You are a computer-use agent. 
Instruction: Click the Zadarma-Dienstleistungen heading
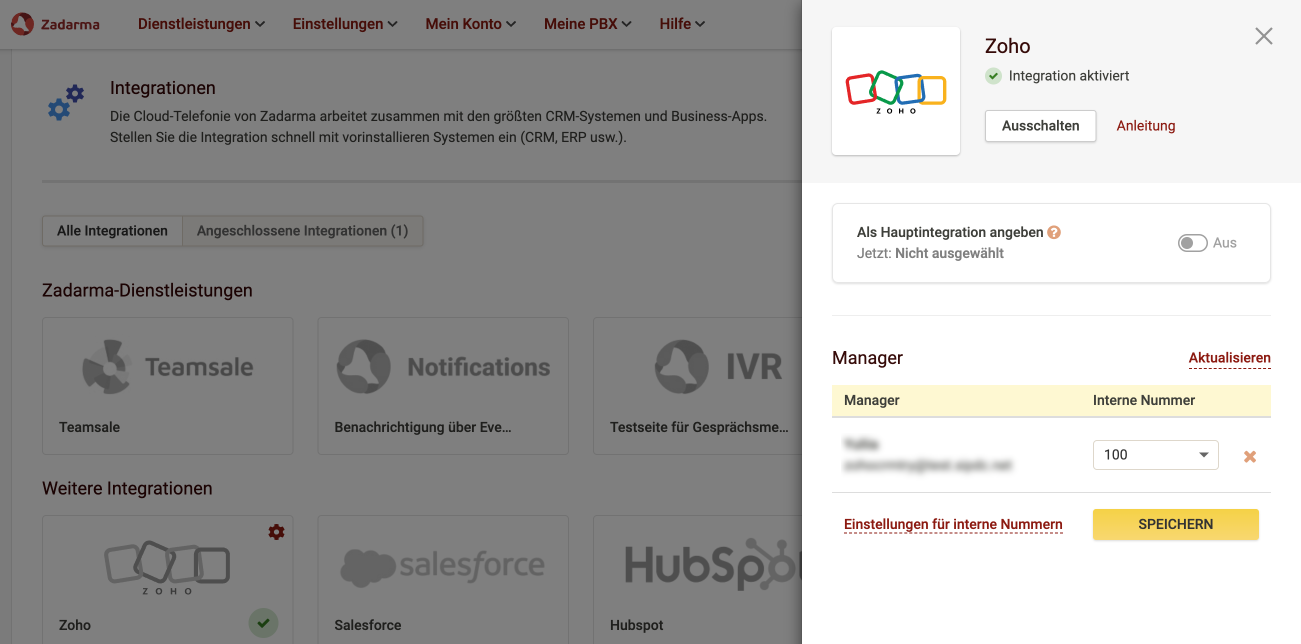(x=147, y=290)
